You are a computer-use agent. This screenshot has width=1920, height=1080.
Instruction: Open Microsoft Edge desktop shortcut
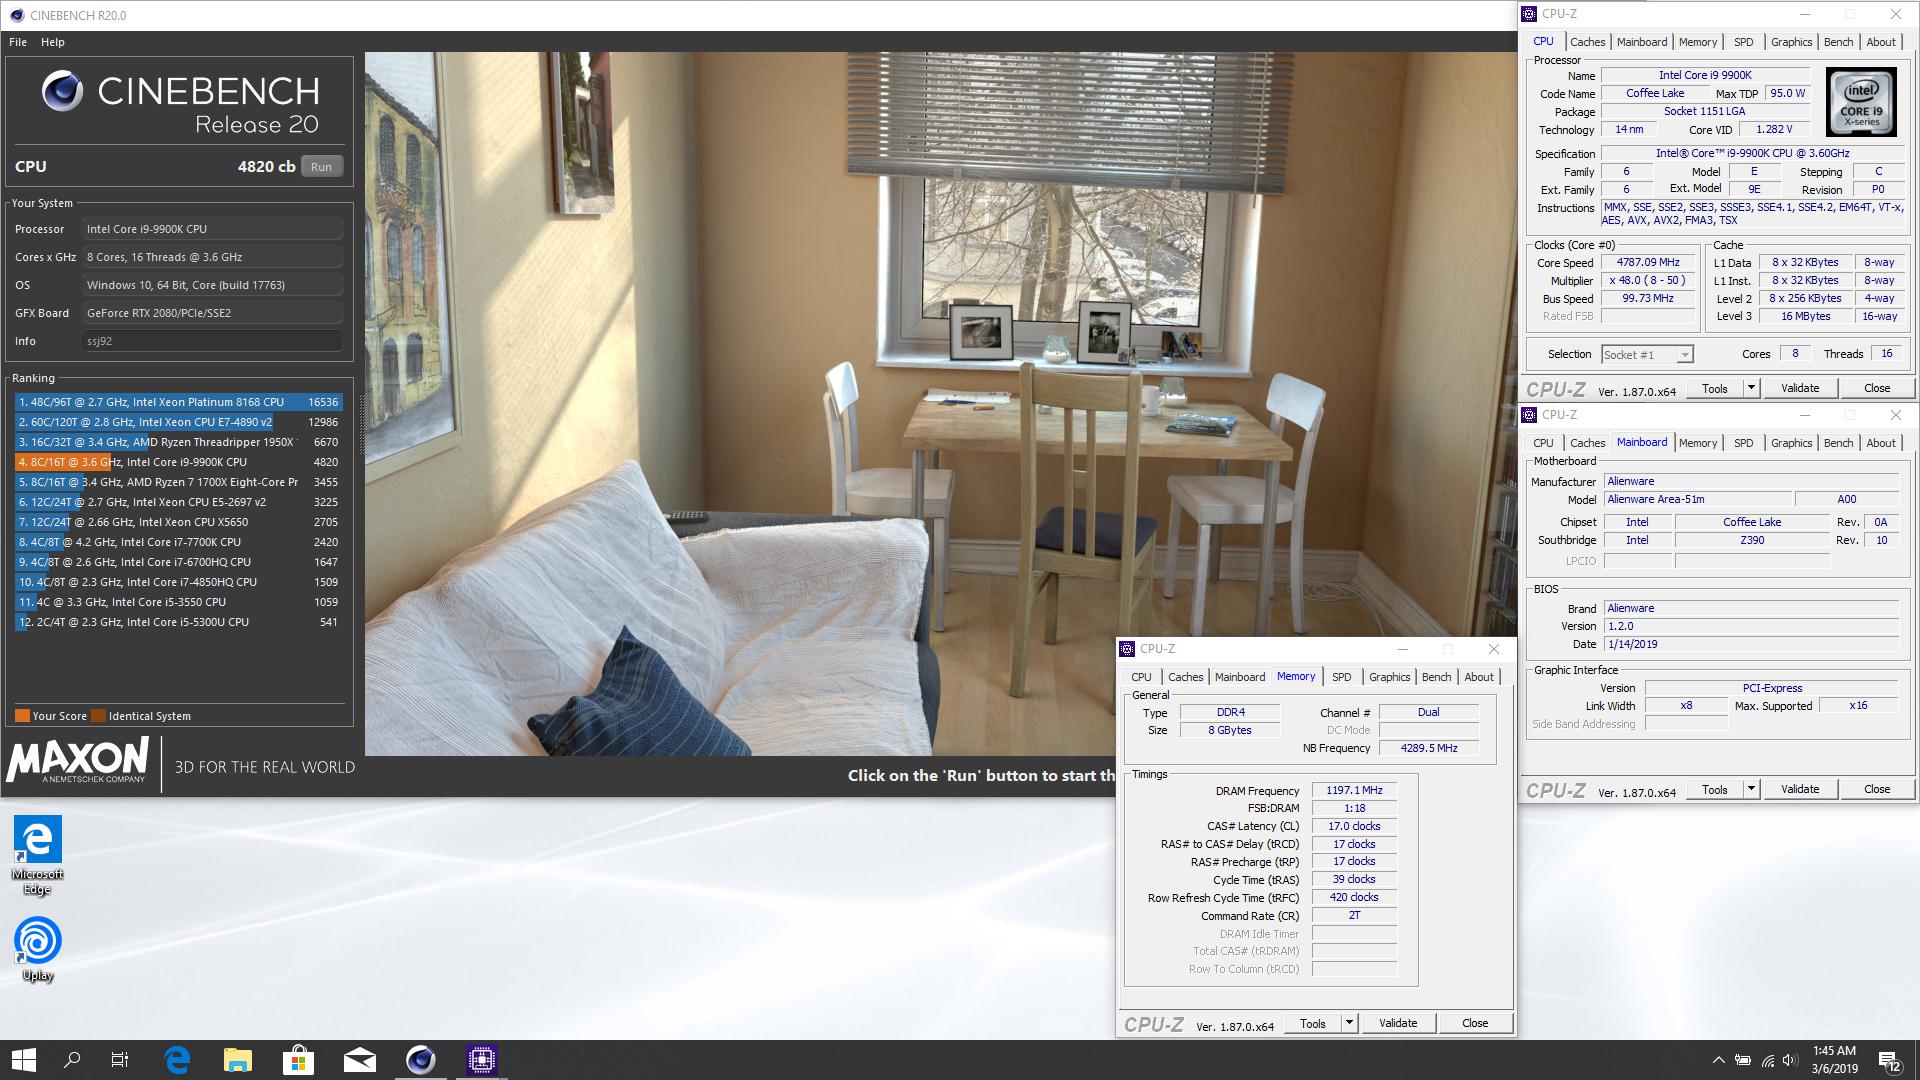tap(38, 856)
